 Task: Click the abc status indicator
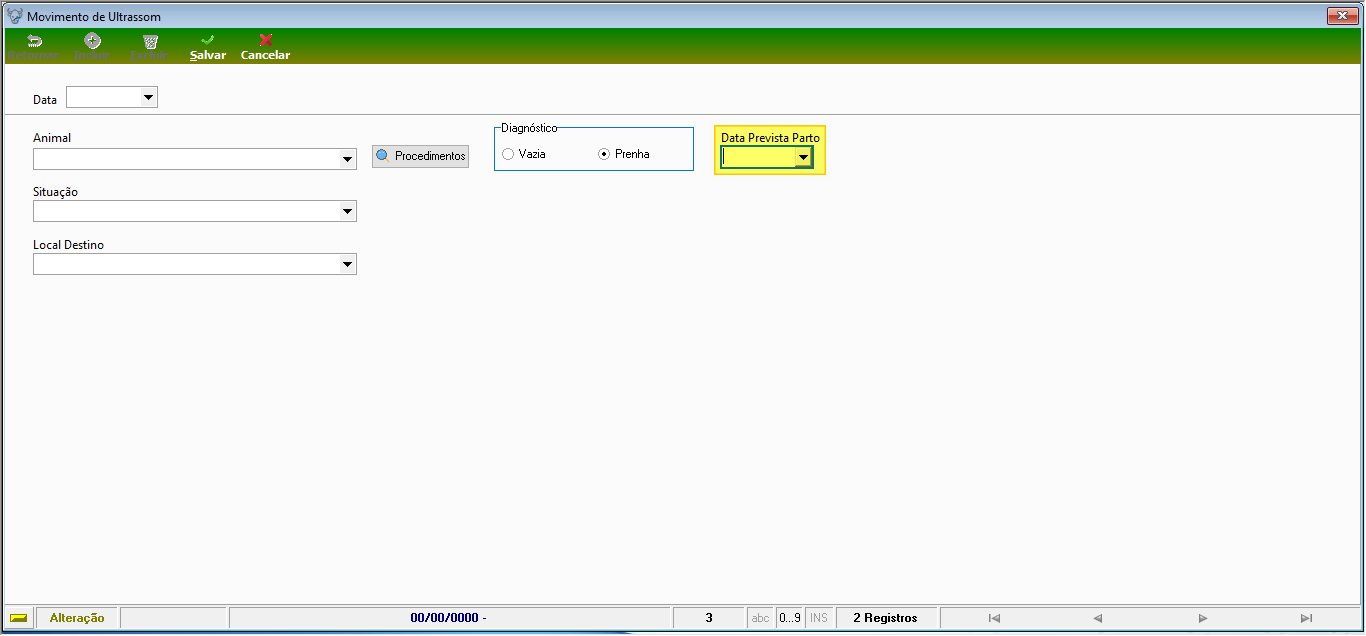(x=760, y=618)
